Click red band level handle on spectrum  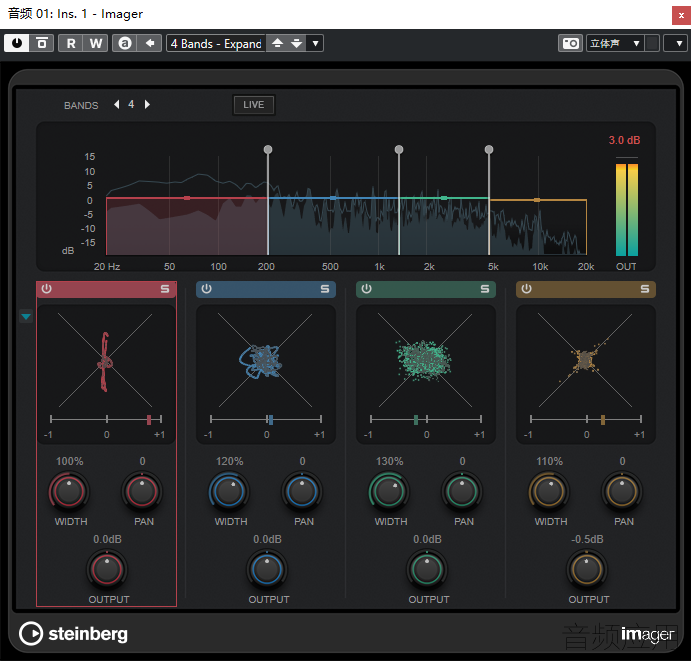(187, 198)
